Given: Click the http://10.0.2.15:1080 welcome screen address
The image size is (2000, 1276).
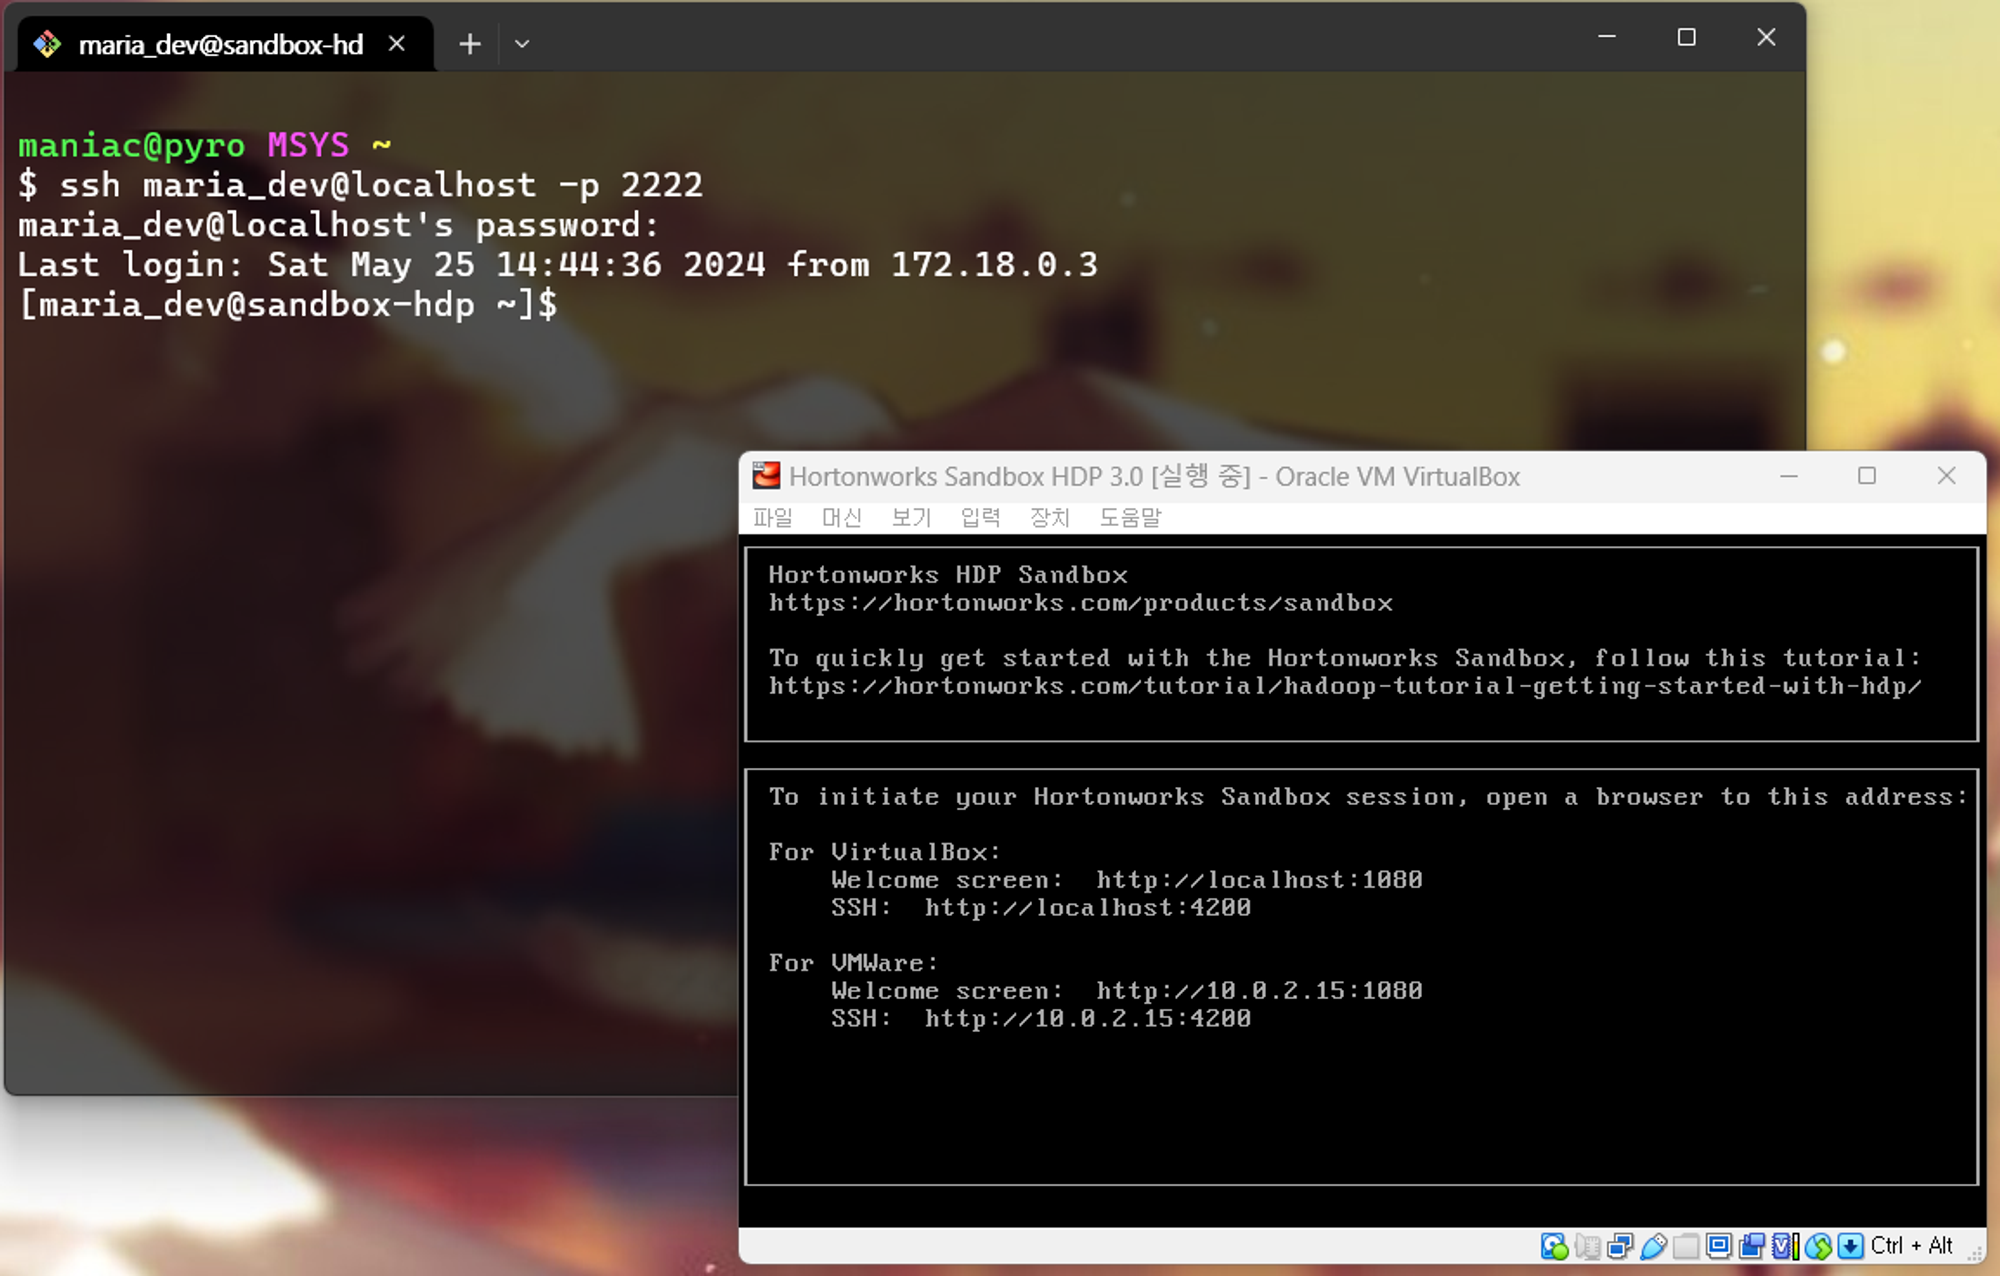Looking at the screenshot, I should 1259,991.
